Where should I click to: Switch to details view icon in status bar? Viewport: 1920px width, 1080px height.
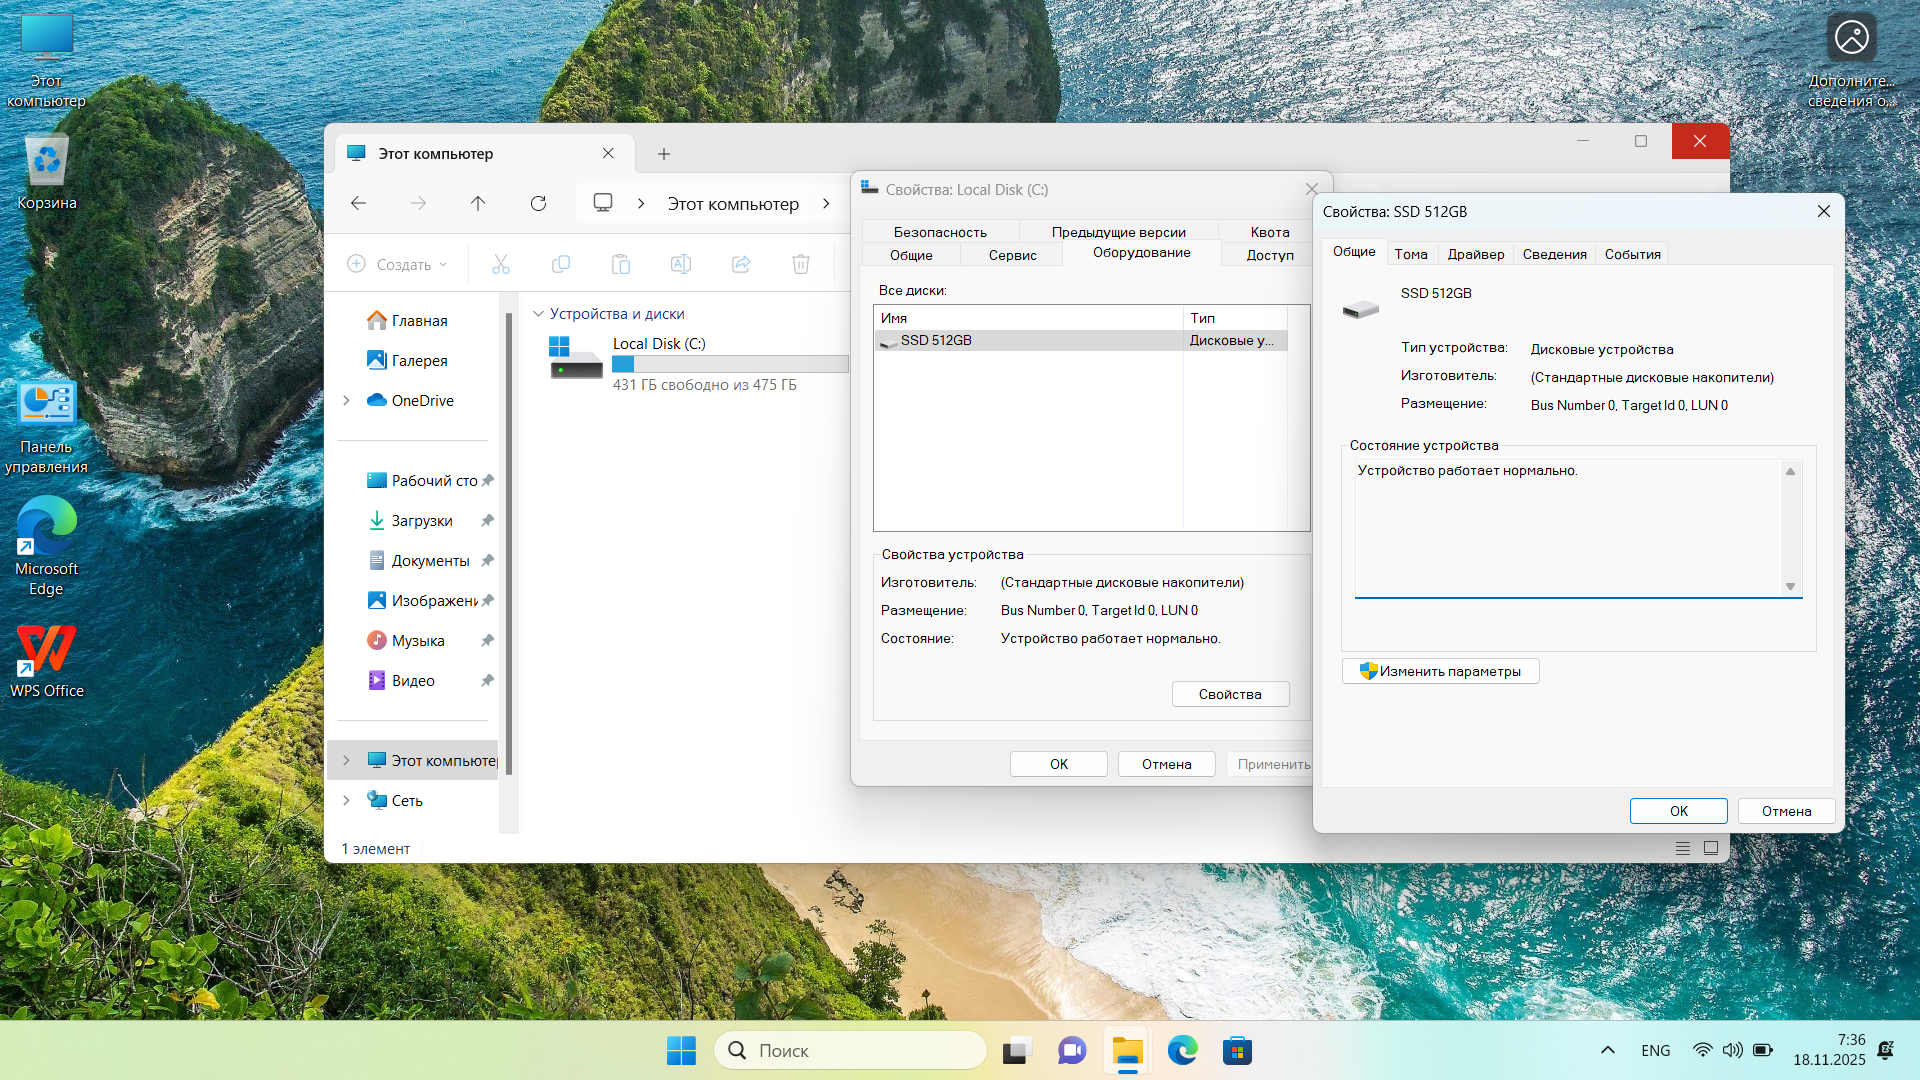coord(1683,848)
